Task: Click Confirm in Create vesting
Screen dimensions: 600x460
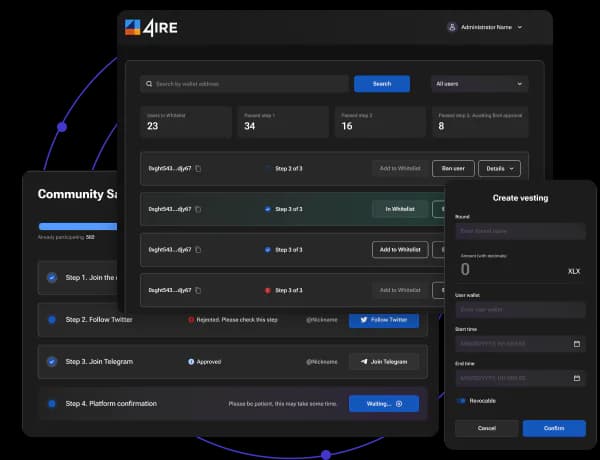Action: [x=554, y=428]
